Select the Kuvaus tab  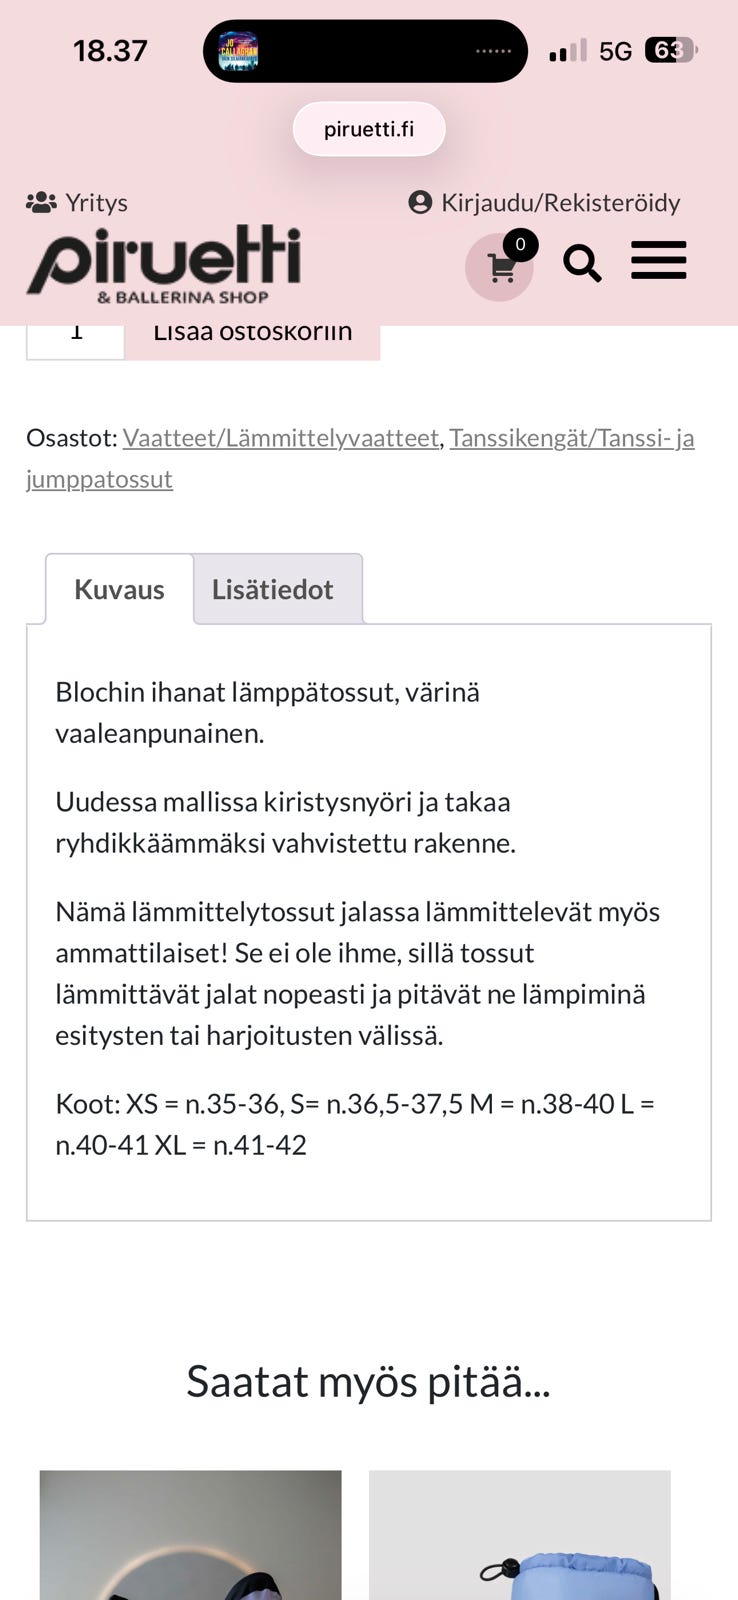click(119, 589)
